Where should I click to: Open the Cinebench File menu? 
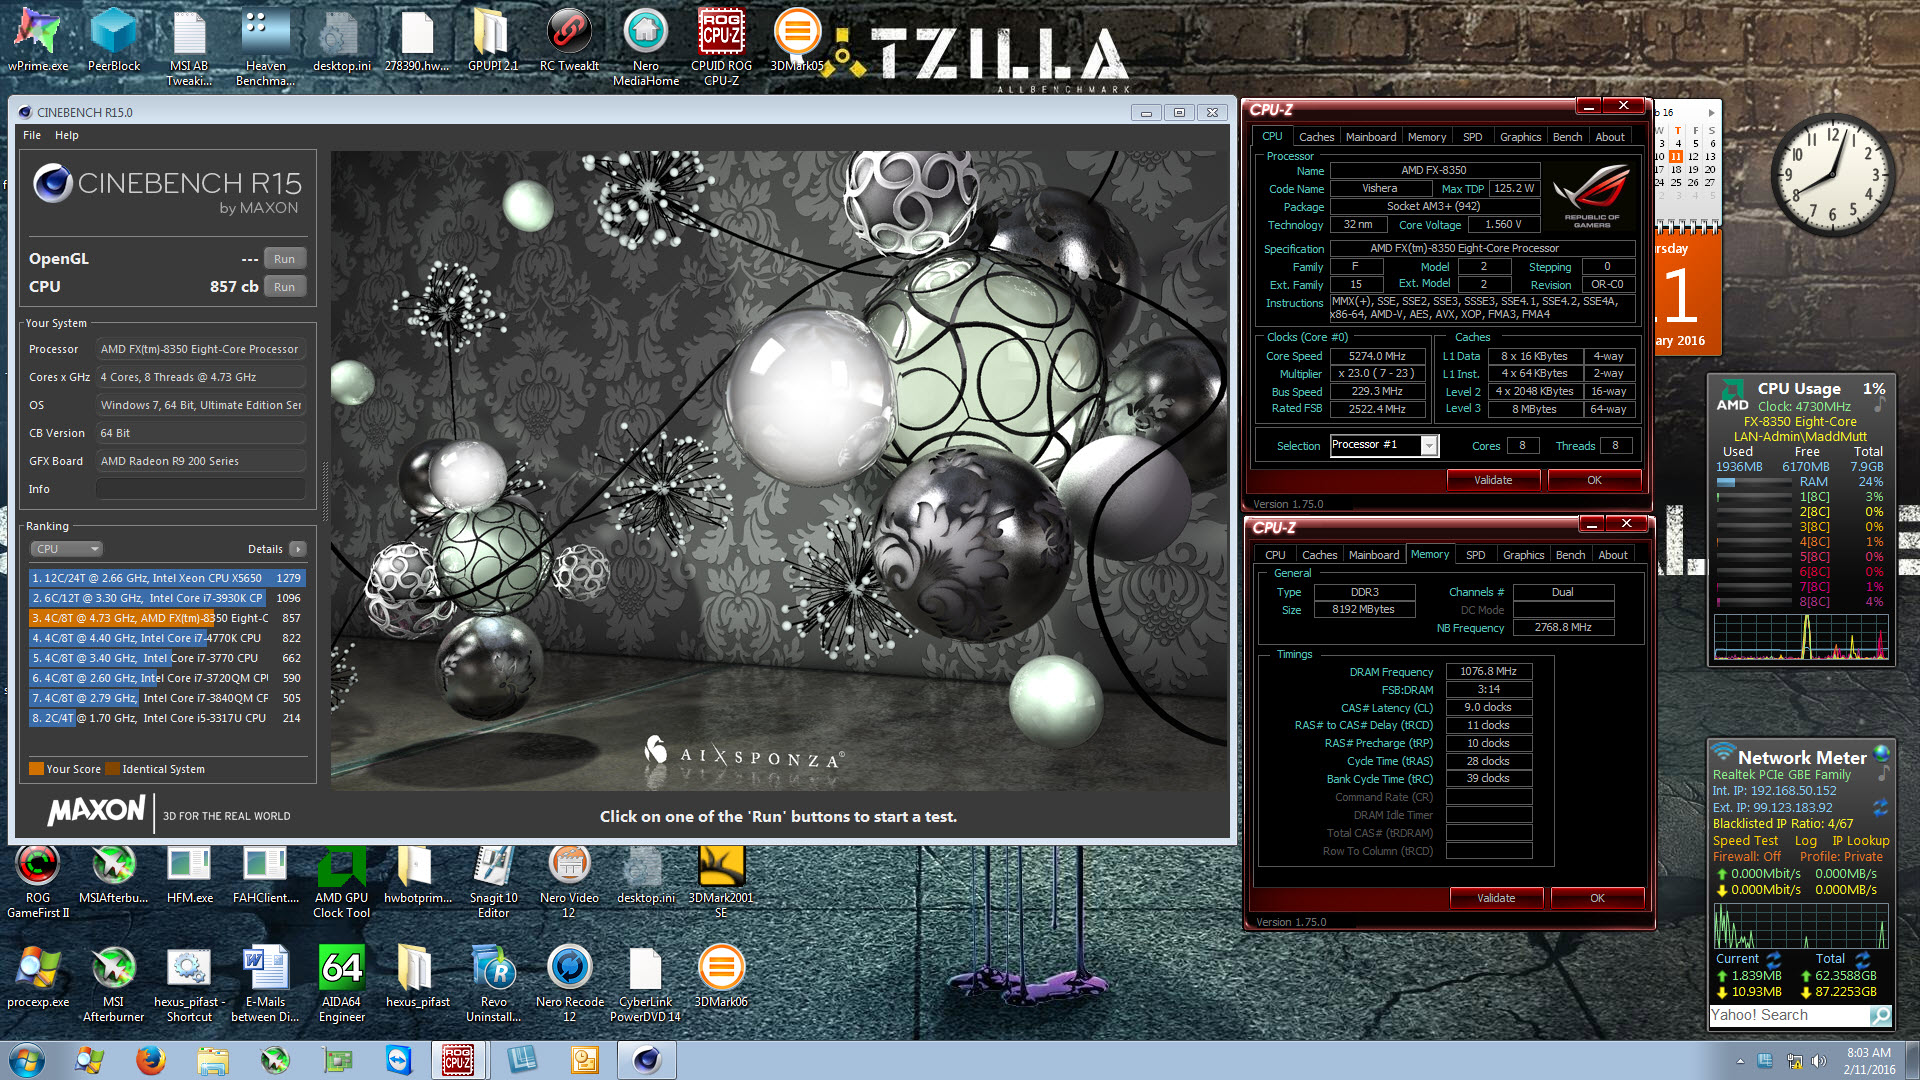[x=32, y=135]
